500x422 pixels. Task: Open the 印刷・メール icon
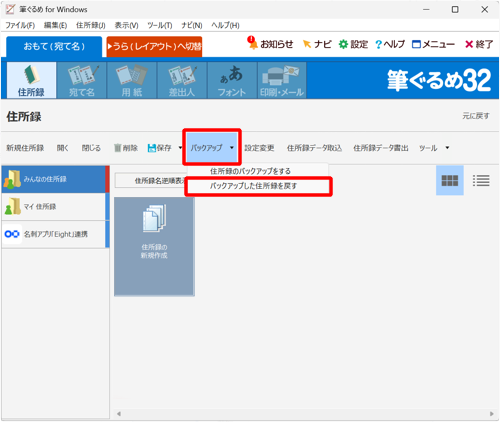tap(282, 80)
